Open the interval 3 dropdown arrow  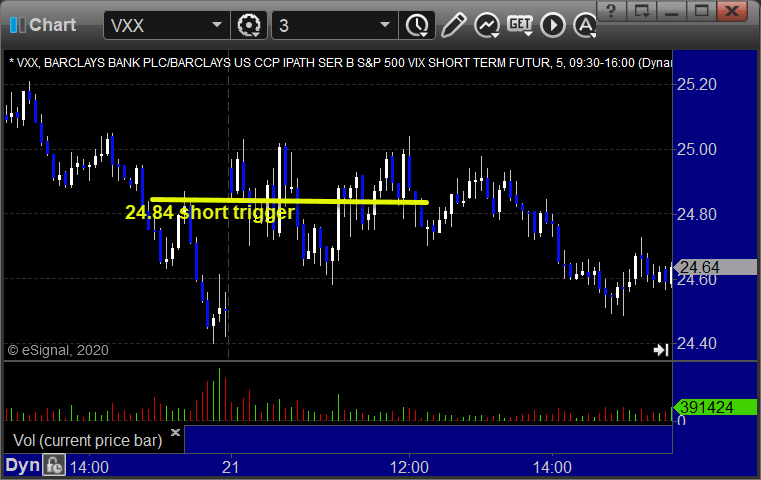[x=385, y=25]
